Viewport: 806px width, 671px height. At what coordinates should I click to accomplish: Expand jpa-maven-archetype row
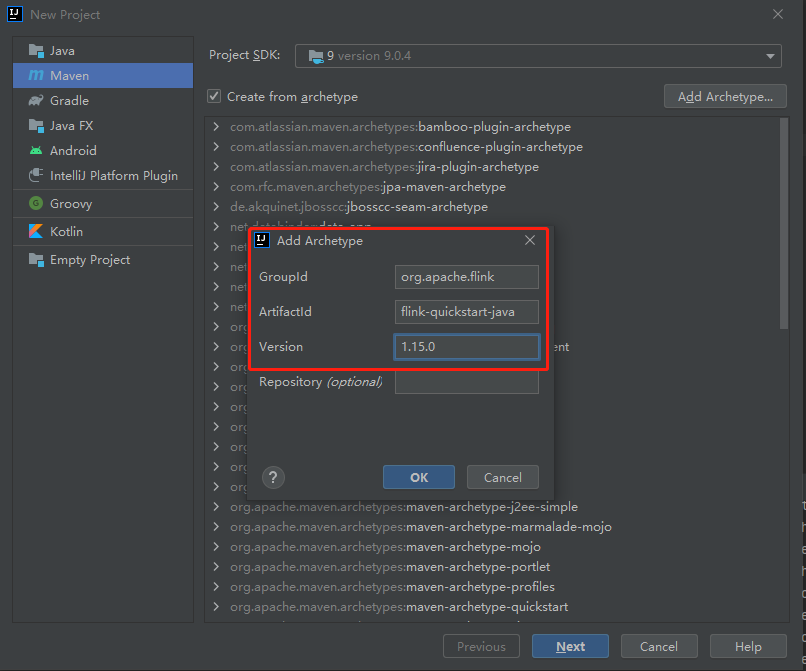pyautogui.click(x=216, y=187)
